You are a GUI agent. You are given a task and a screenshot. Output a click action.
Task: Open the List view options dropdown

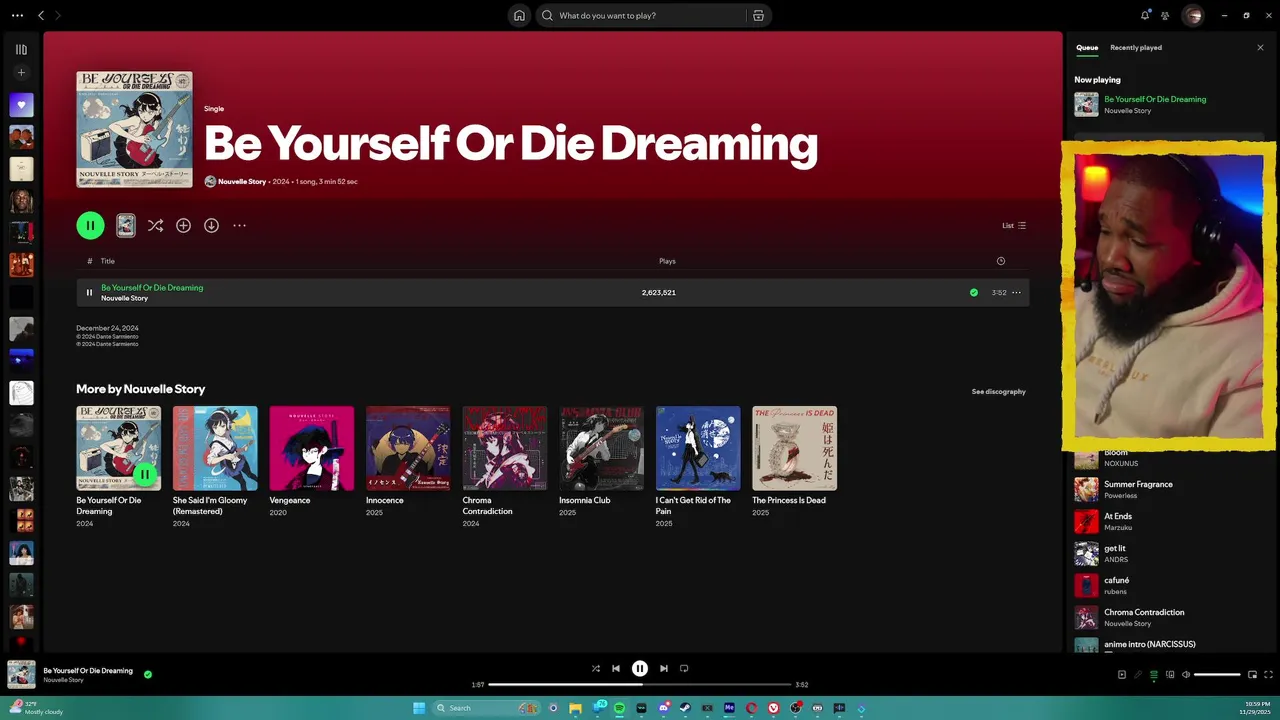[x=1014, y=225]
